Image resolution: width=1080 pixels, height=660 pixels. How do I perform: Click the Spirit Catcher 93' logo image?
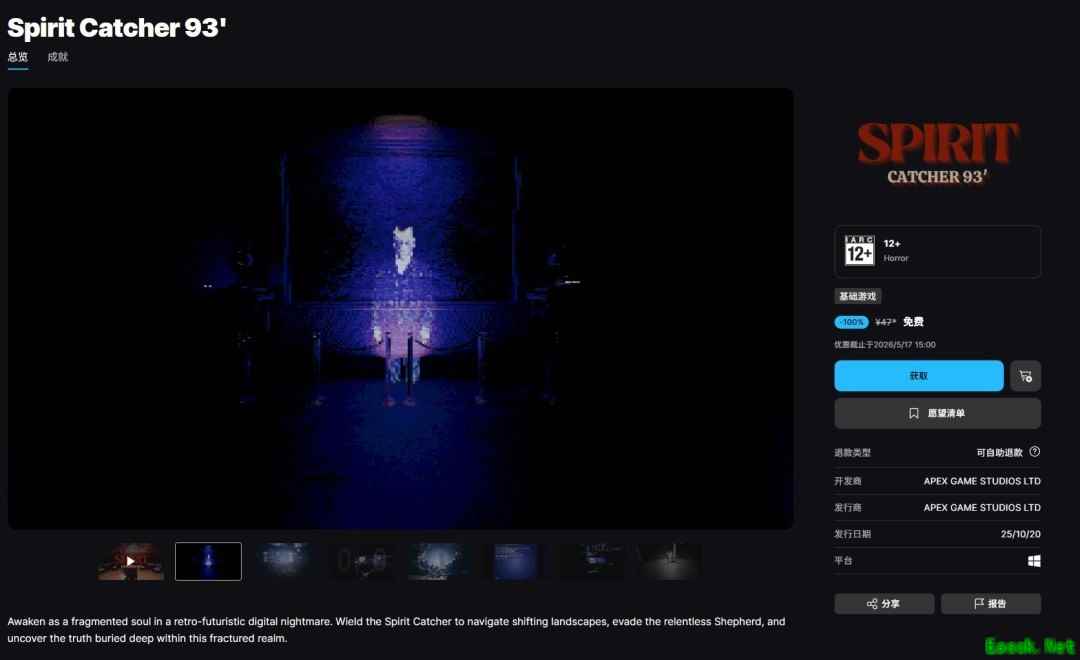coord(937,154)
